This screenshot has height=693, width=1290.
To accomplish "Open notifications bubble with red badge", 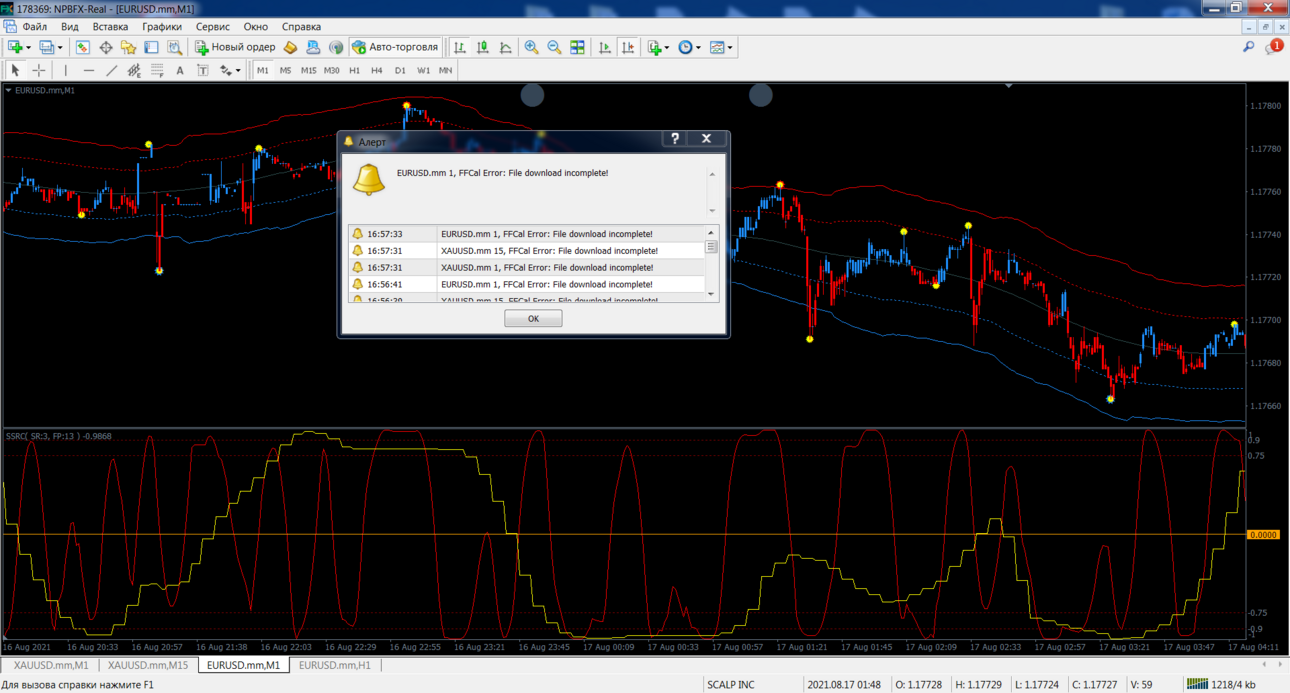I will coord(1274,47).
